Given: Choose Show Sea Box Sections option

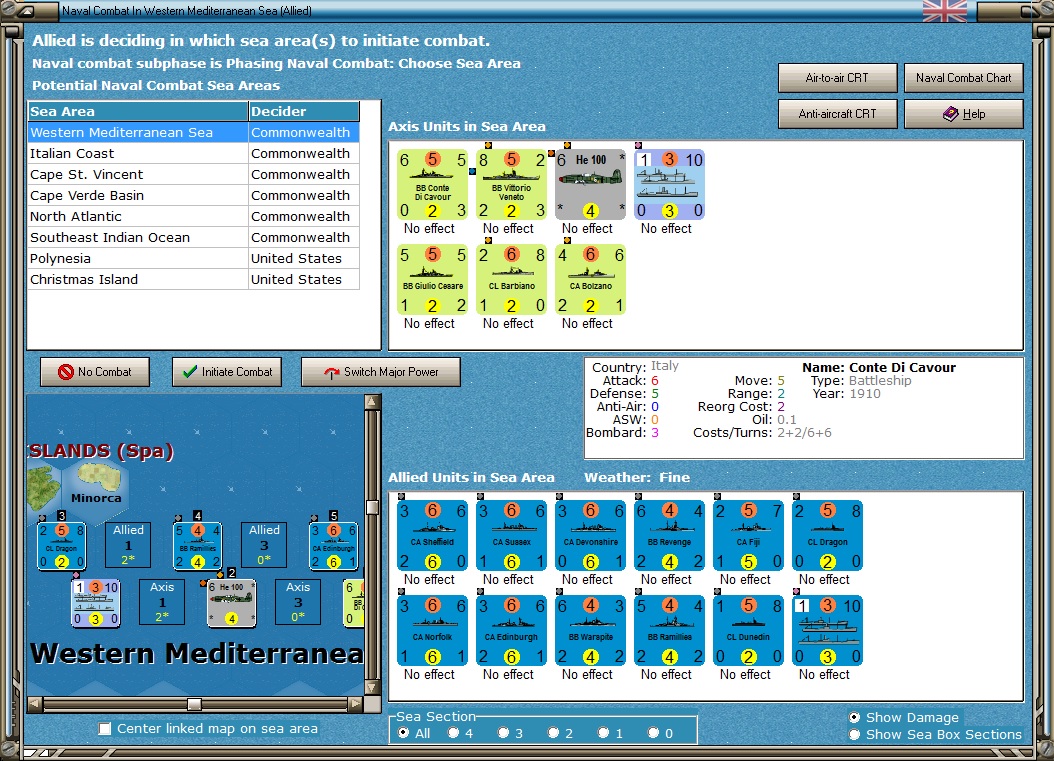Looking at the screenshot, I should tap(854, 735).
